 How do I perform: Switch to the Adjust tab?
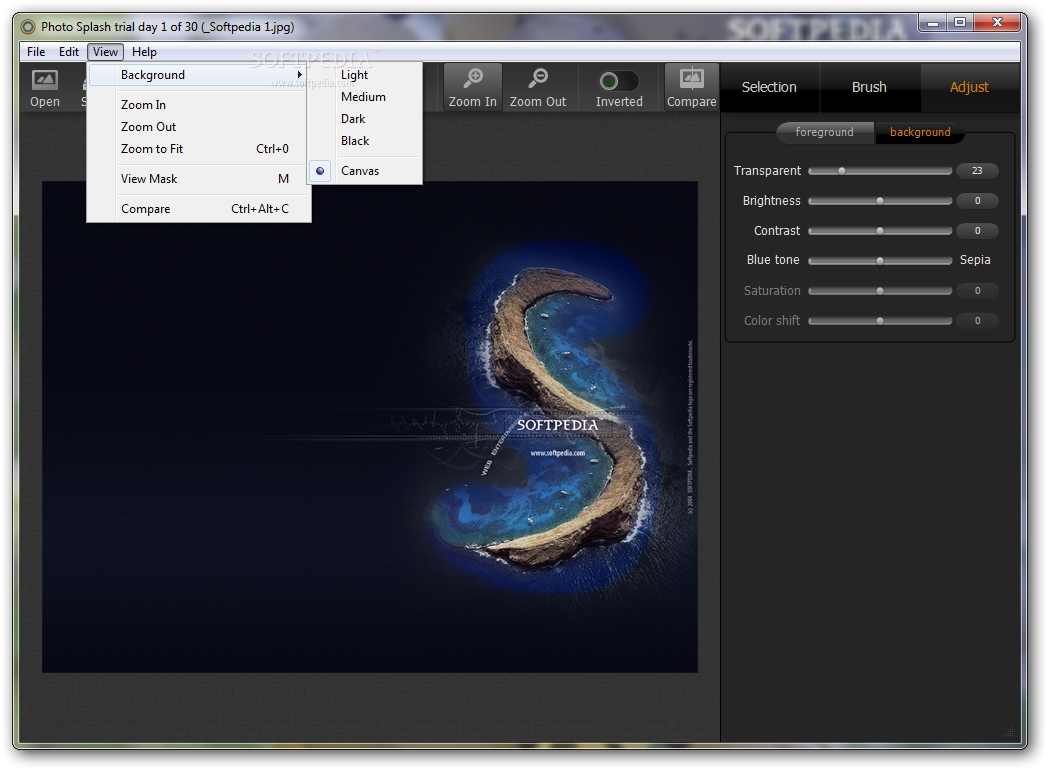[969, 88]
